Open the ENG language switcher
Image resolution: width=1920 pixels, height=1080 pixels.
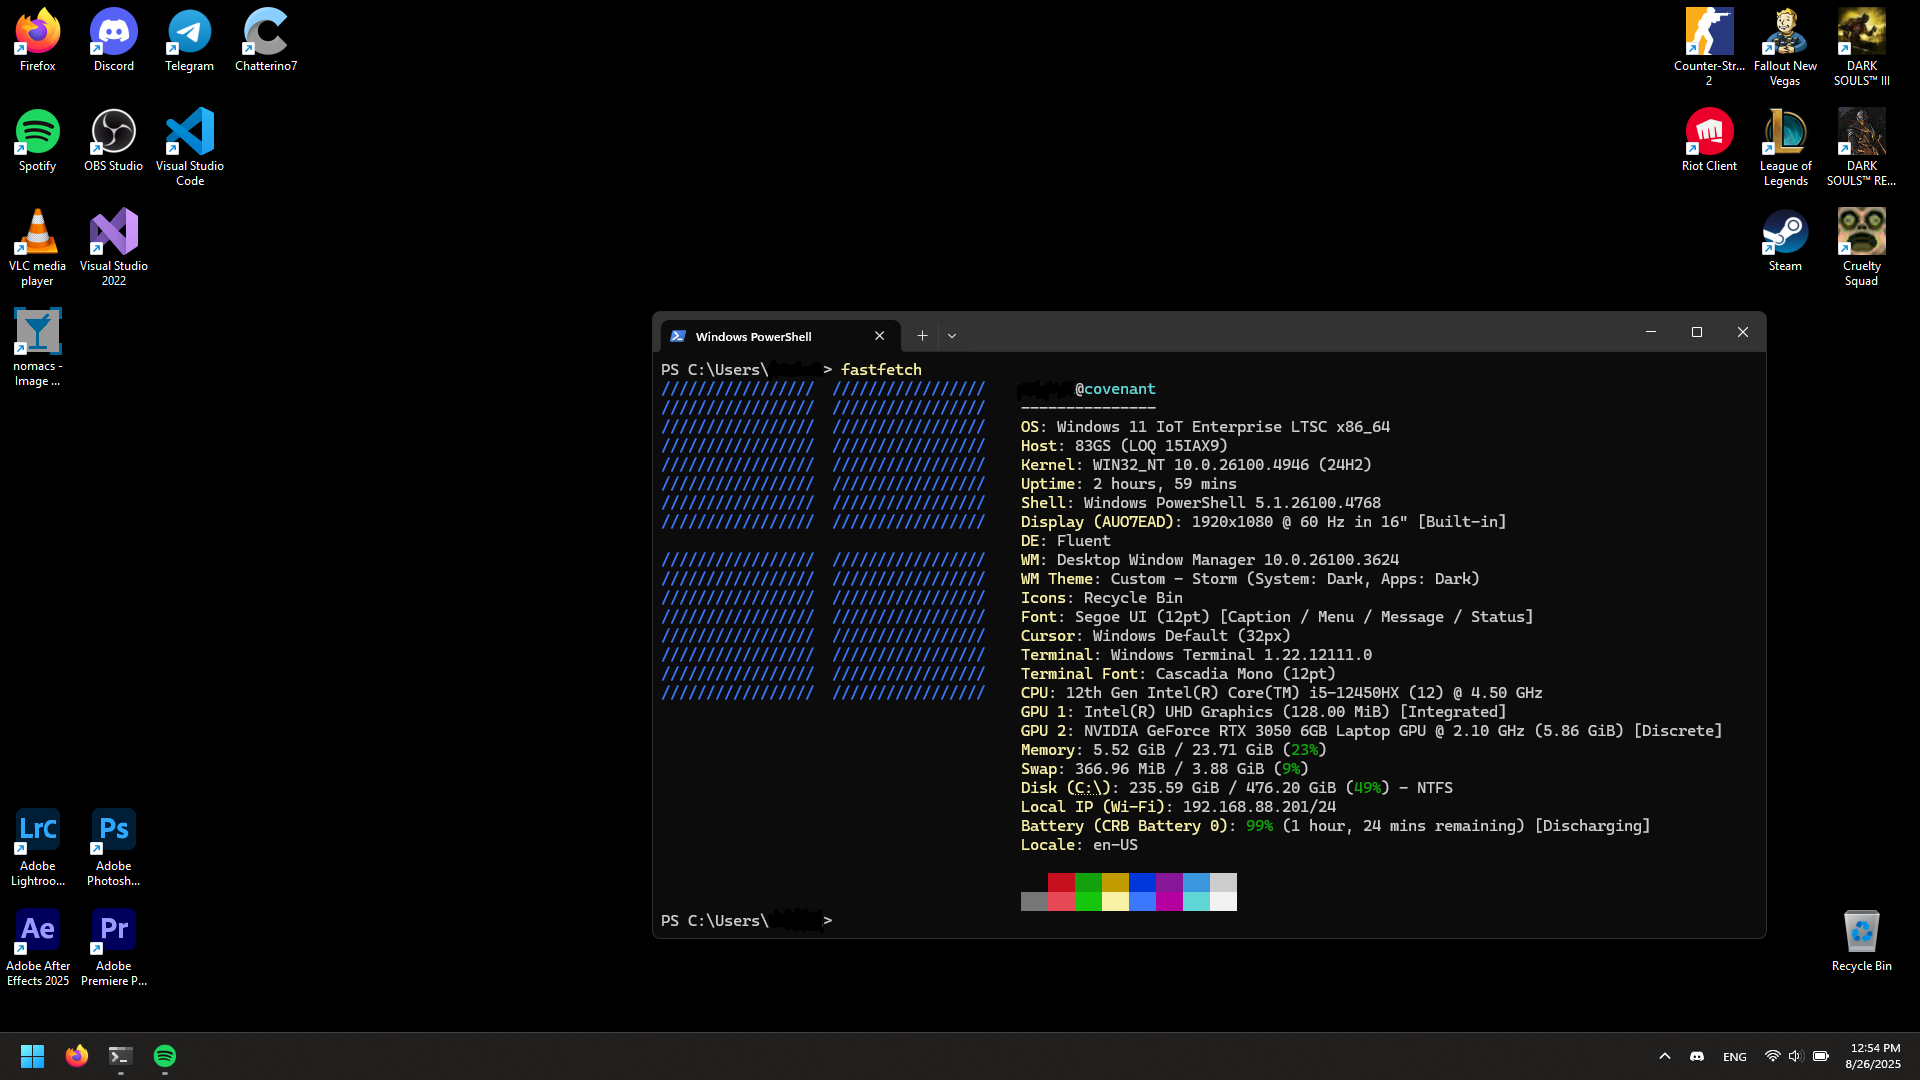pyautogui.click(x=1735, y=1057)
